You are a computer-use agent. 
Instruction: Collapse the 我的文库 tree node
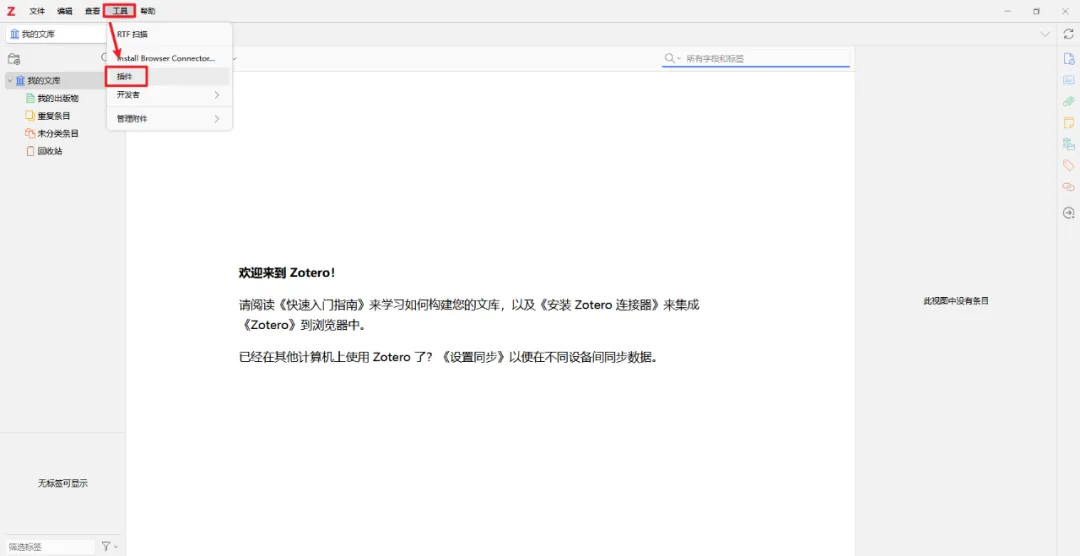[10, 81]
